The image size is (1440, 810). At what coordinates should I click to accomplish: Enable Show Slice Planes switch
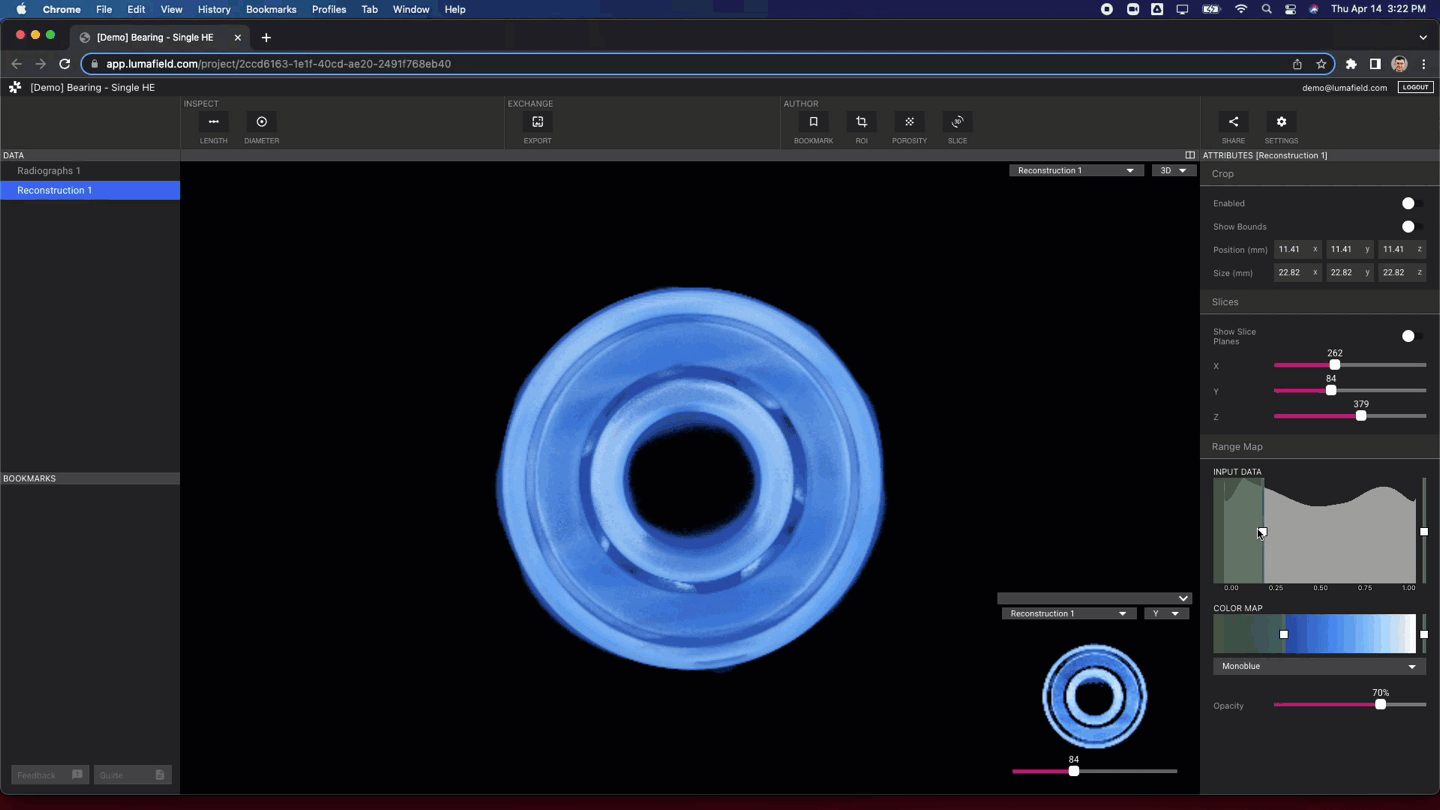point(1411,336)
